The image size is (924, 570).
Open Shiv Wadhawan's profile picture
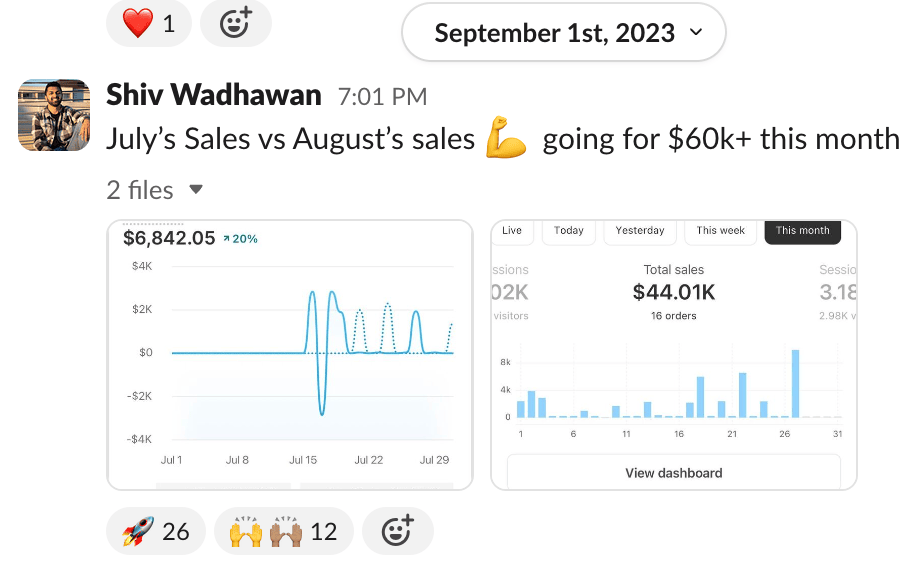pos(55,114)
